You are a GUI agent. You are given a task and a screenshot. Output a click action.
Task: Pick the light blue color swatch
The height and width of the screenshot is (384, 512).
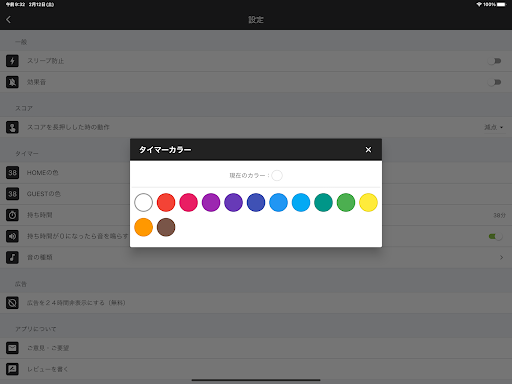(x=301, y=202)
